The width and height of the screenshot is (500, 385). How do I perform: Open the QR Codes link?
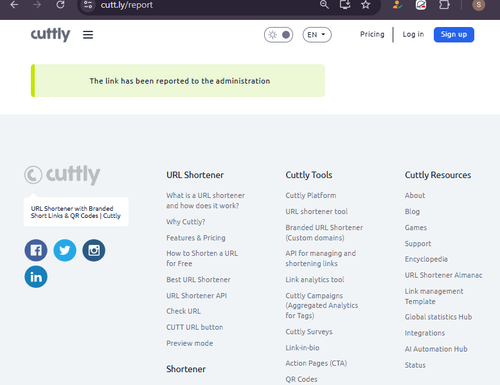301,379
